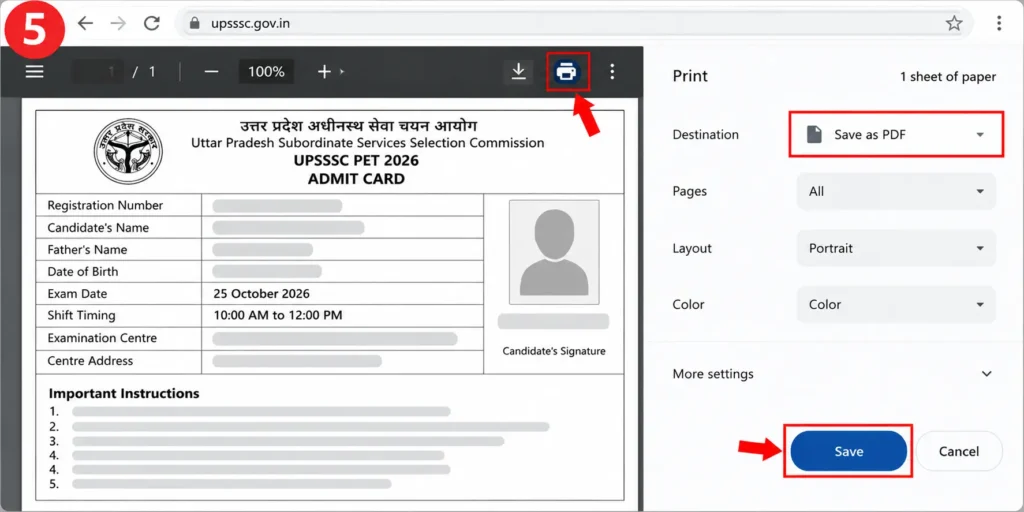Screen dimensions: 1024x512
Task: Expand More settings in print dialog
Action: [x=833, y=374]
